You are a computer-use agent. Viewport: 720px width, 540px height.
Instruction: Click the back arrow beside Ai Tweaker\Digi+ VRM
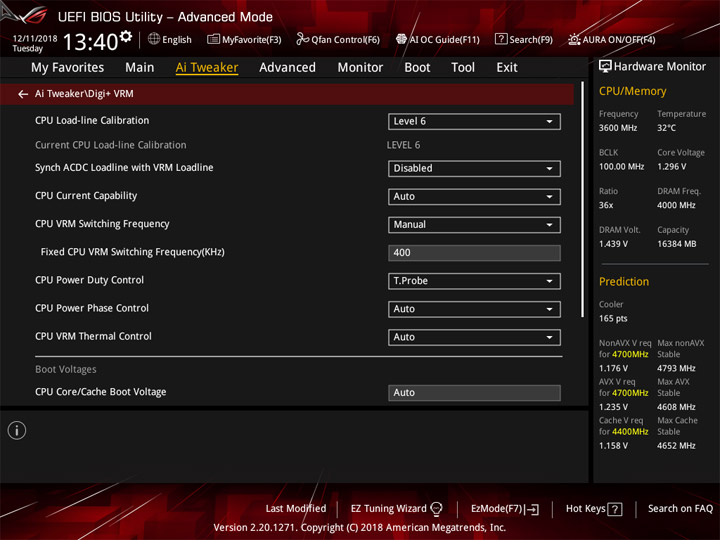pyautogui.click(x=22, y=94)
